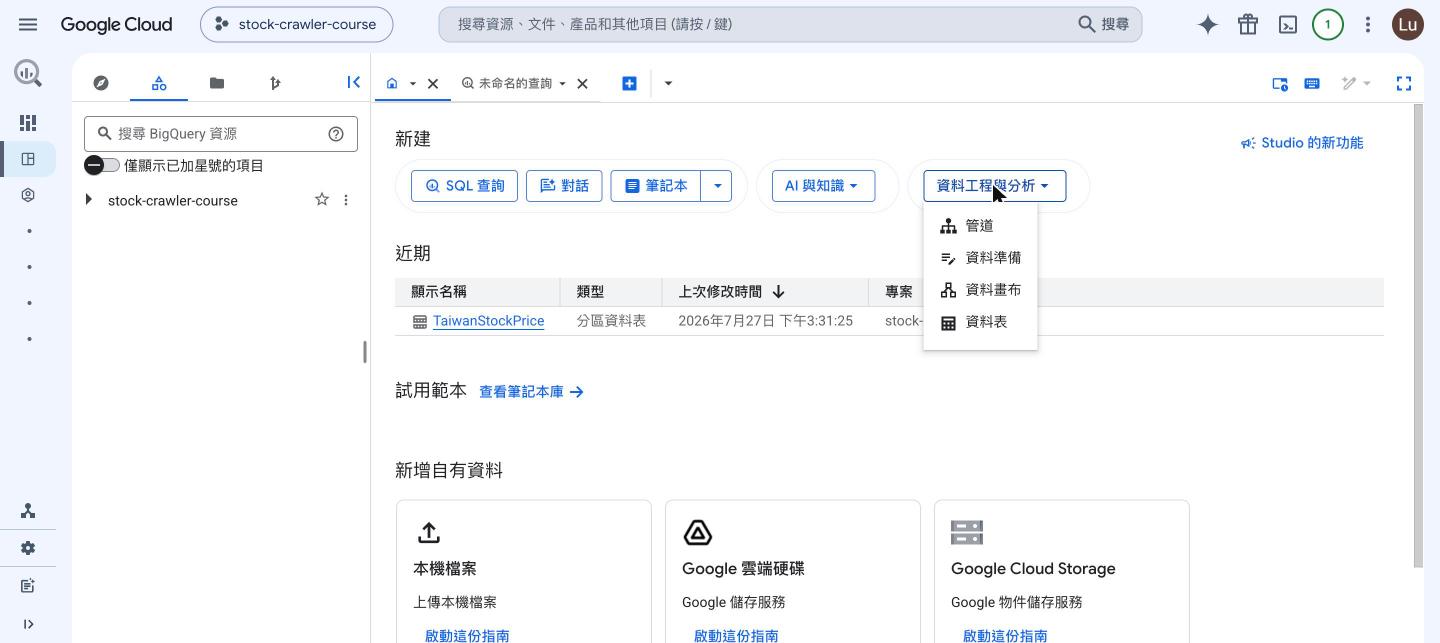Select the home tab
The image size is (1440, 643).
392,83
